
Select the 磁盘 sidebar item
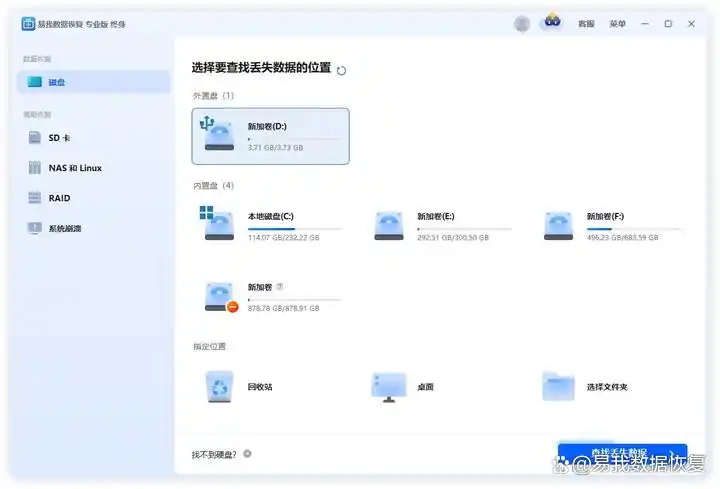[x=94, y=82]
